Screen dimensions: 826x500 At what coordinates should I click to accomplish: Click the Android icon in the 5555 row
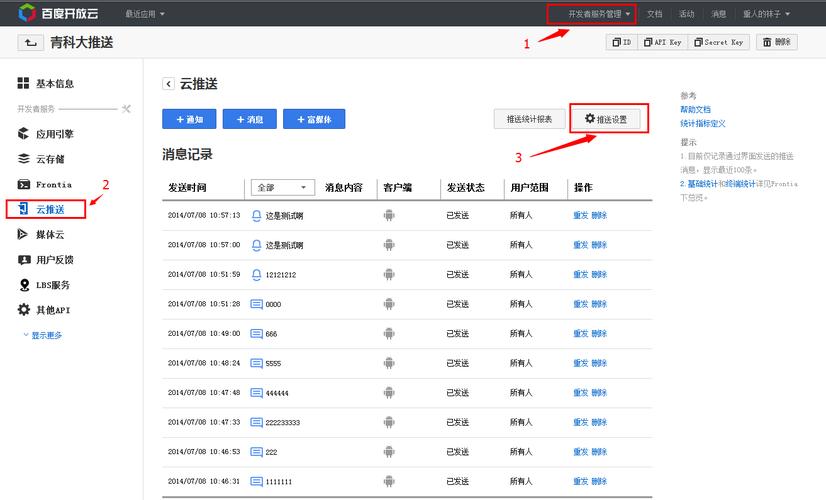389,363
